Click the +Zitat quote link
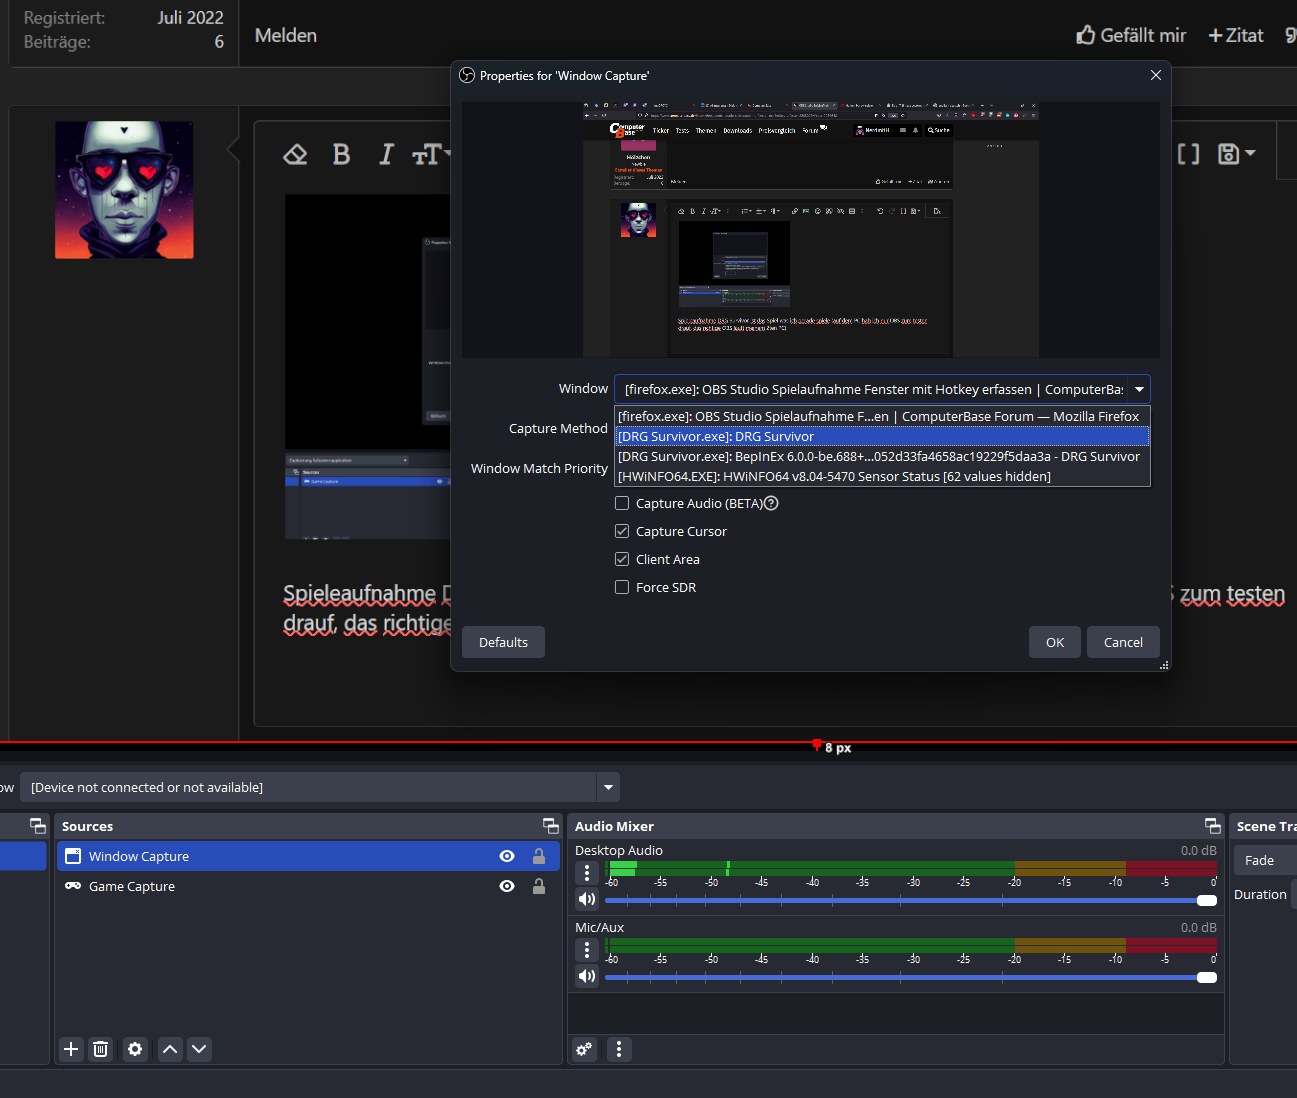 (1236, 35)
